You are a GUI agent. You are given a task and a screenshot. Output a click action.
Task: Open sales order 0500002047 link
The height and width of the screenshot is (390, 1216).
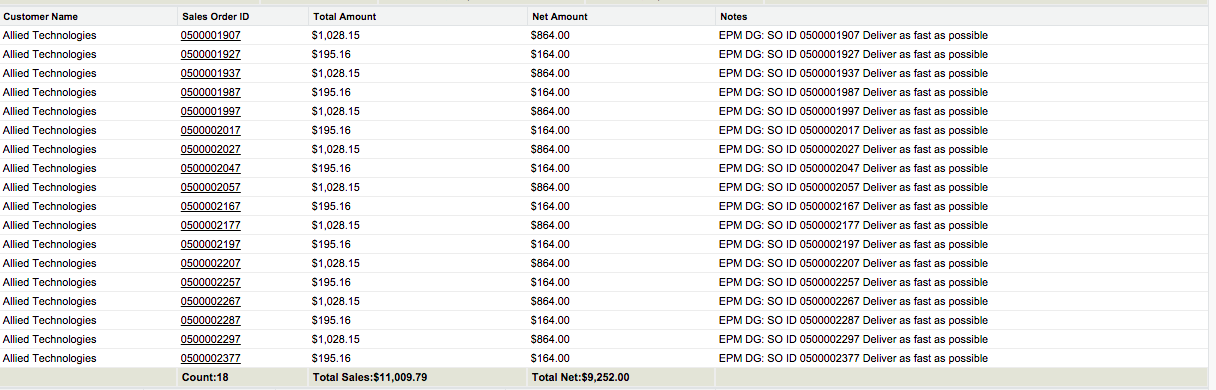tap(210, 168)
